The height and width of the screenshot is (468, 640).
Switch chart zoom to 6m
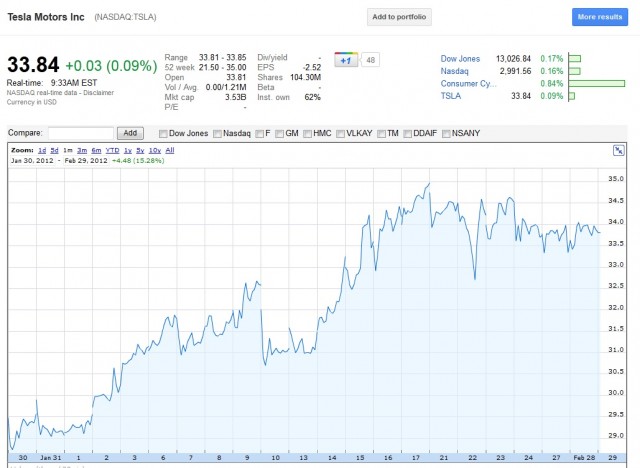pyautogui.click(x=96, y=150)
